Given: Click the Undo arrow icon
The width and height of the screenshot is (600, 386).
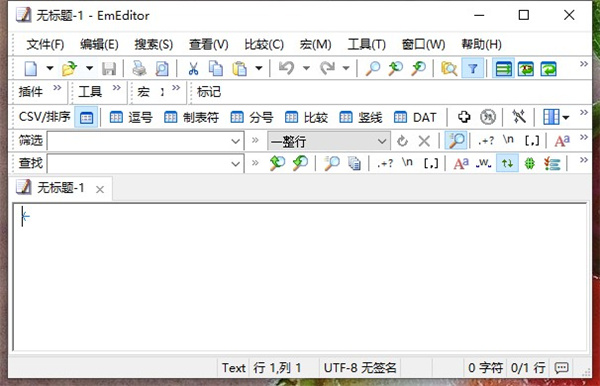Looking at the screenshot, I should pos(286,68).
